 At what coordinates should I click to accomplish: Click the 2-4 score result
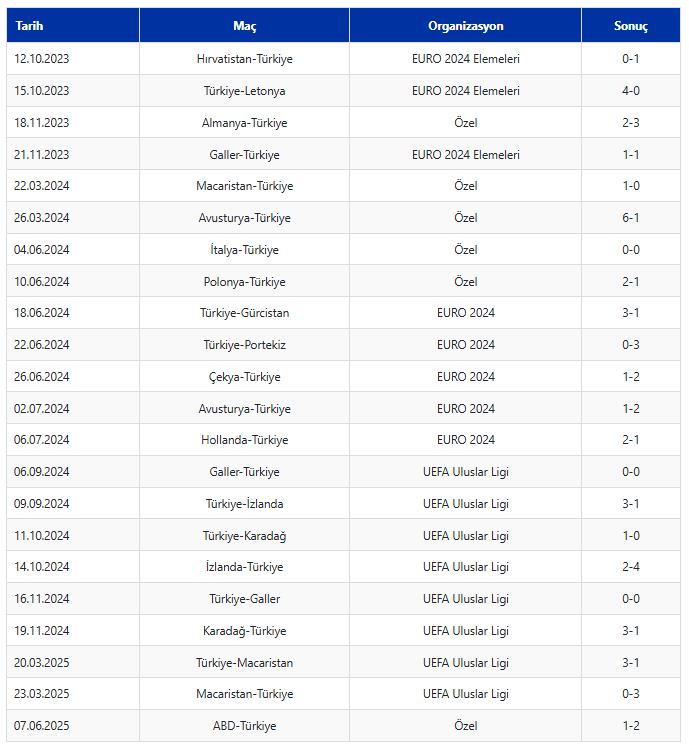[x=630, y=567]
